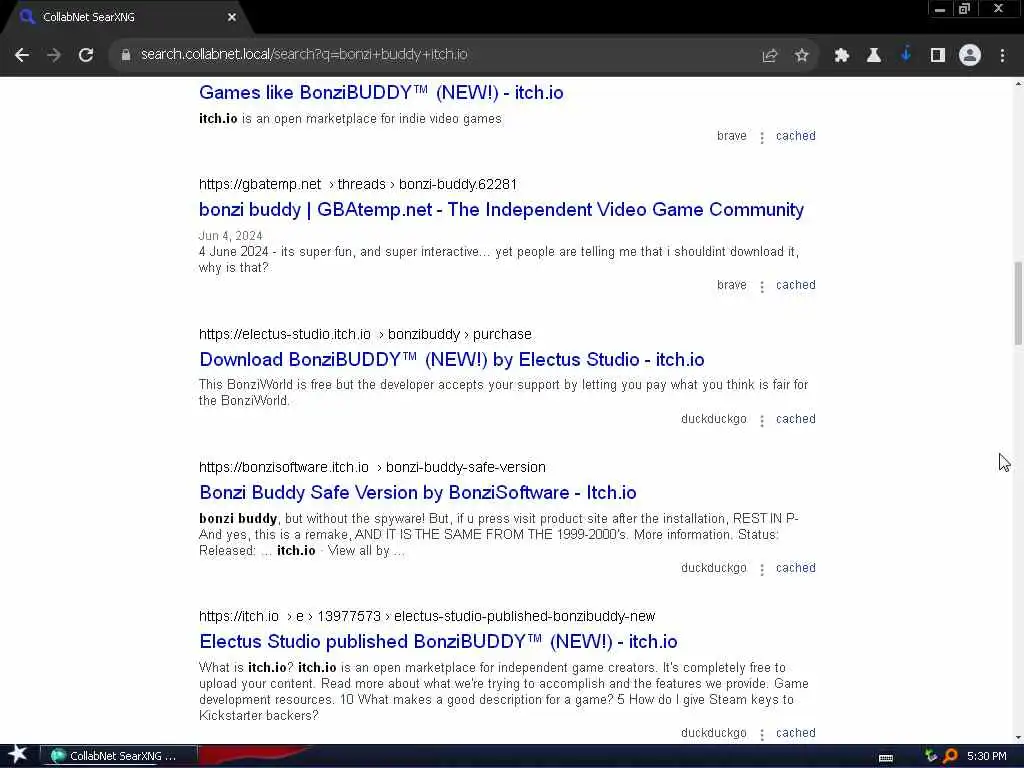Click cached link for Bonzi Buddy Safe Version

click(x=795, y=568)
